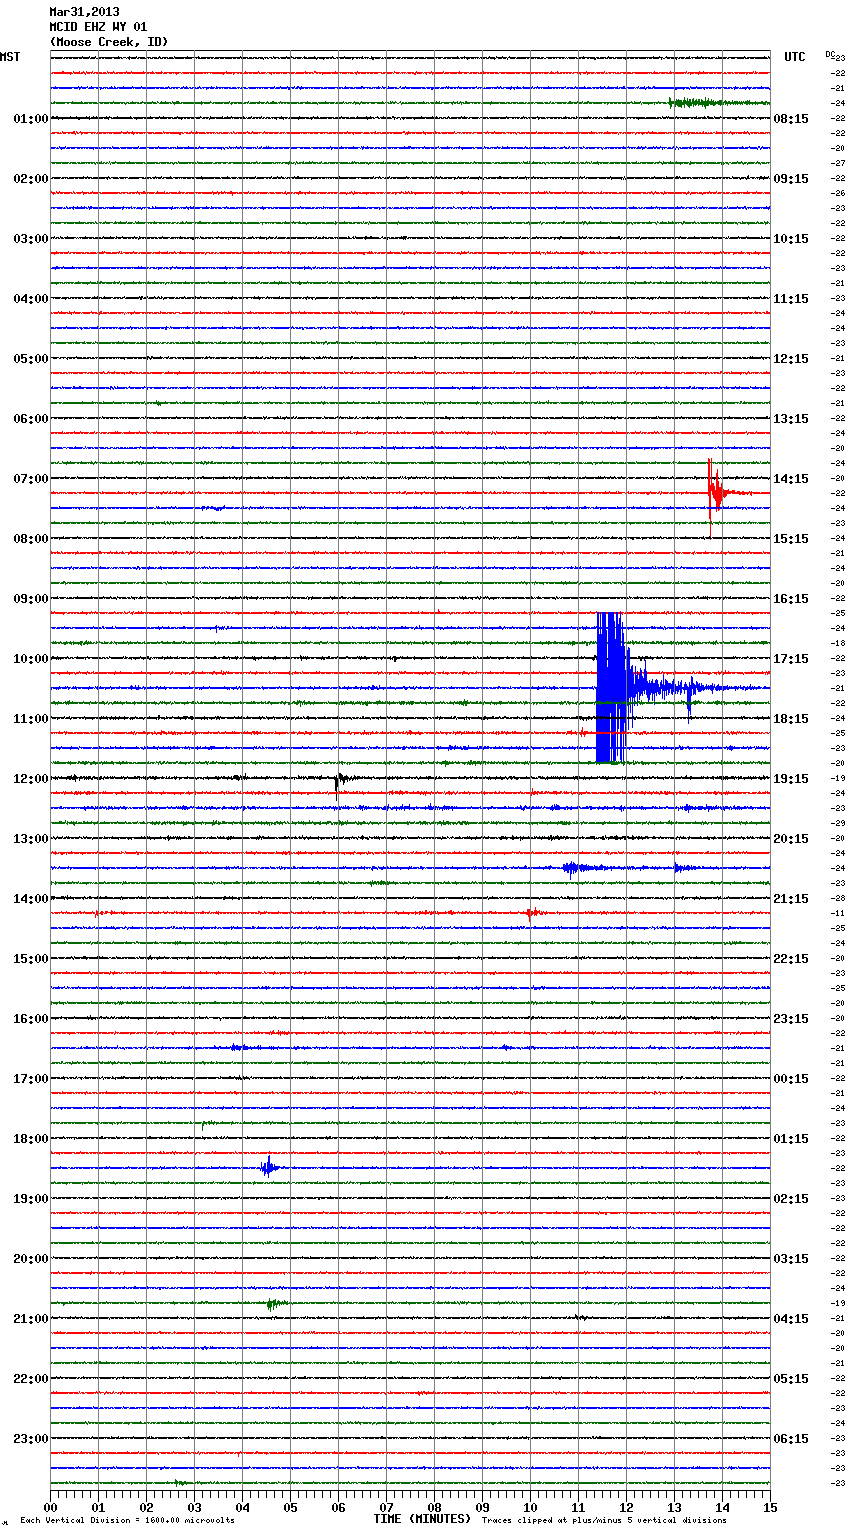This screenshot has height=1534, width=850.
Task: Click the black spike on the 12:00 MST trace
Action: [338, 779]
